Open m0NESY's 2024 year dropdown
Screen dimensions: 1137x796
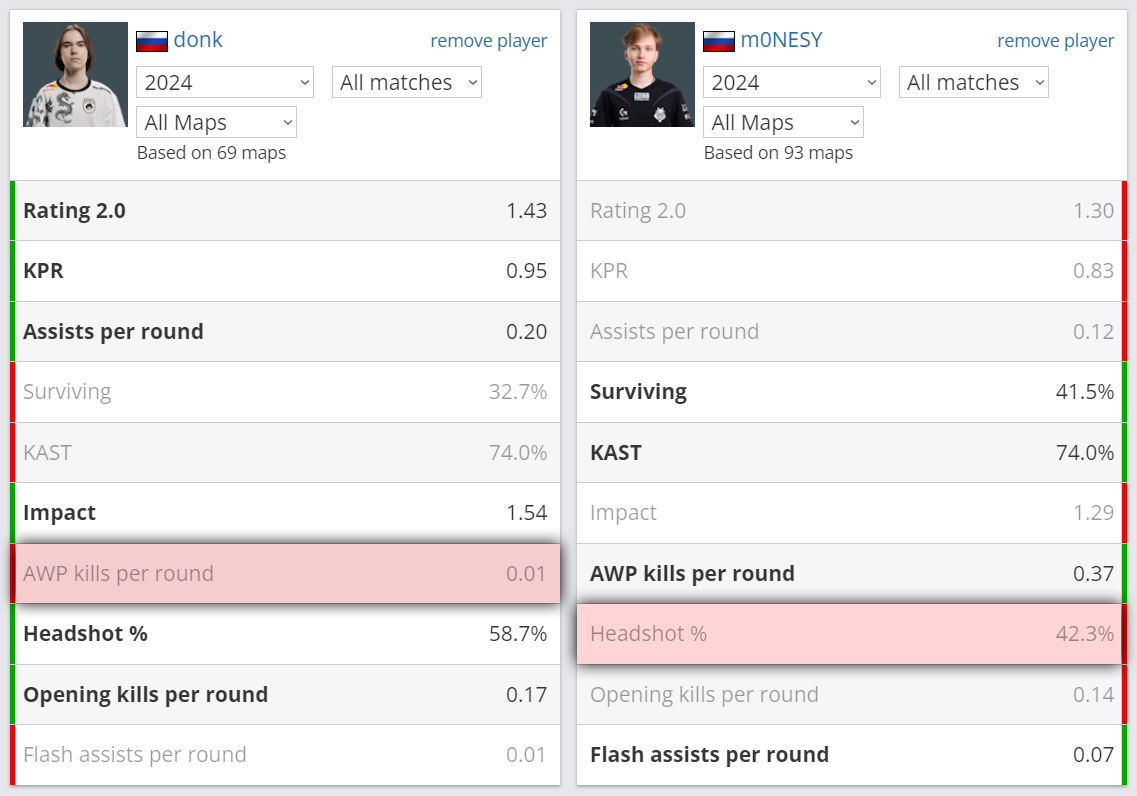792,82
